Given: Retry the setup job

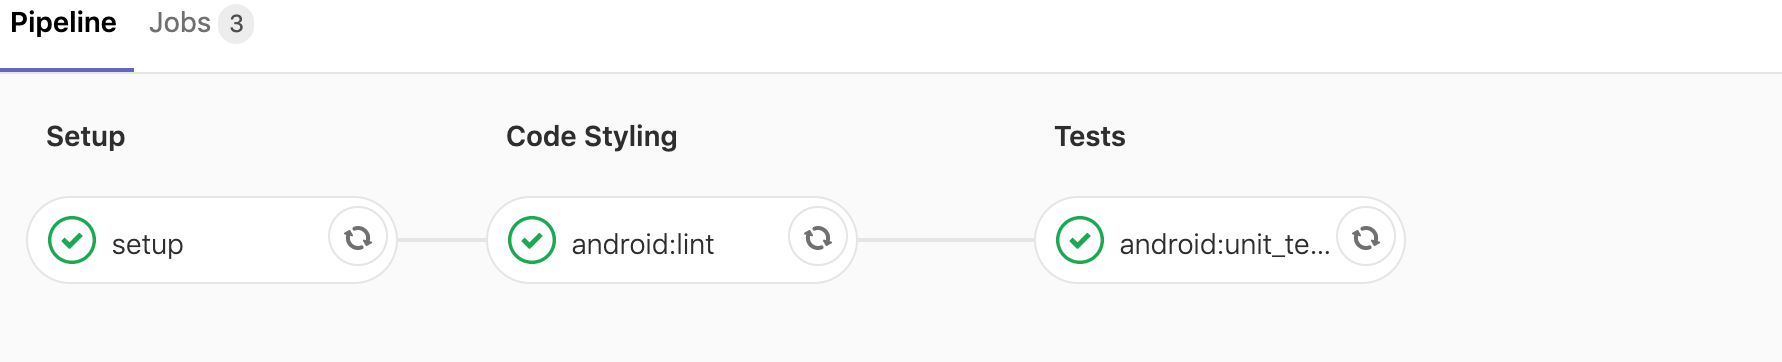Looking at the screenshot, I should pyautogui.click(x=358, y=238).
